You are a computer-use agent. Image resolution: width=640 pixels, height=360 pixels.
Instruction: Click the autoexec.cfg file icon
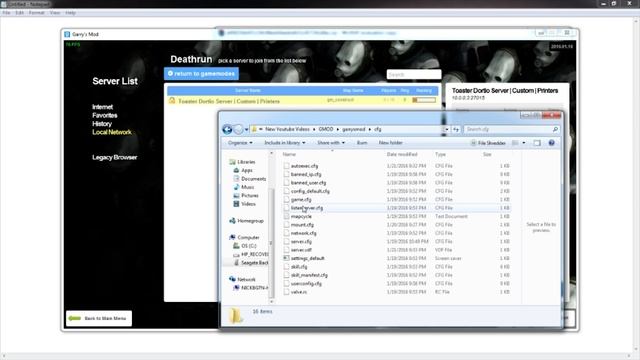click(286, 166)
